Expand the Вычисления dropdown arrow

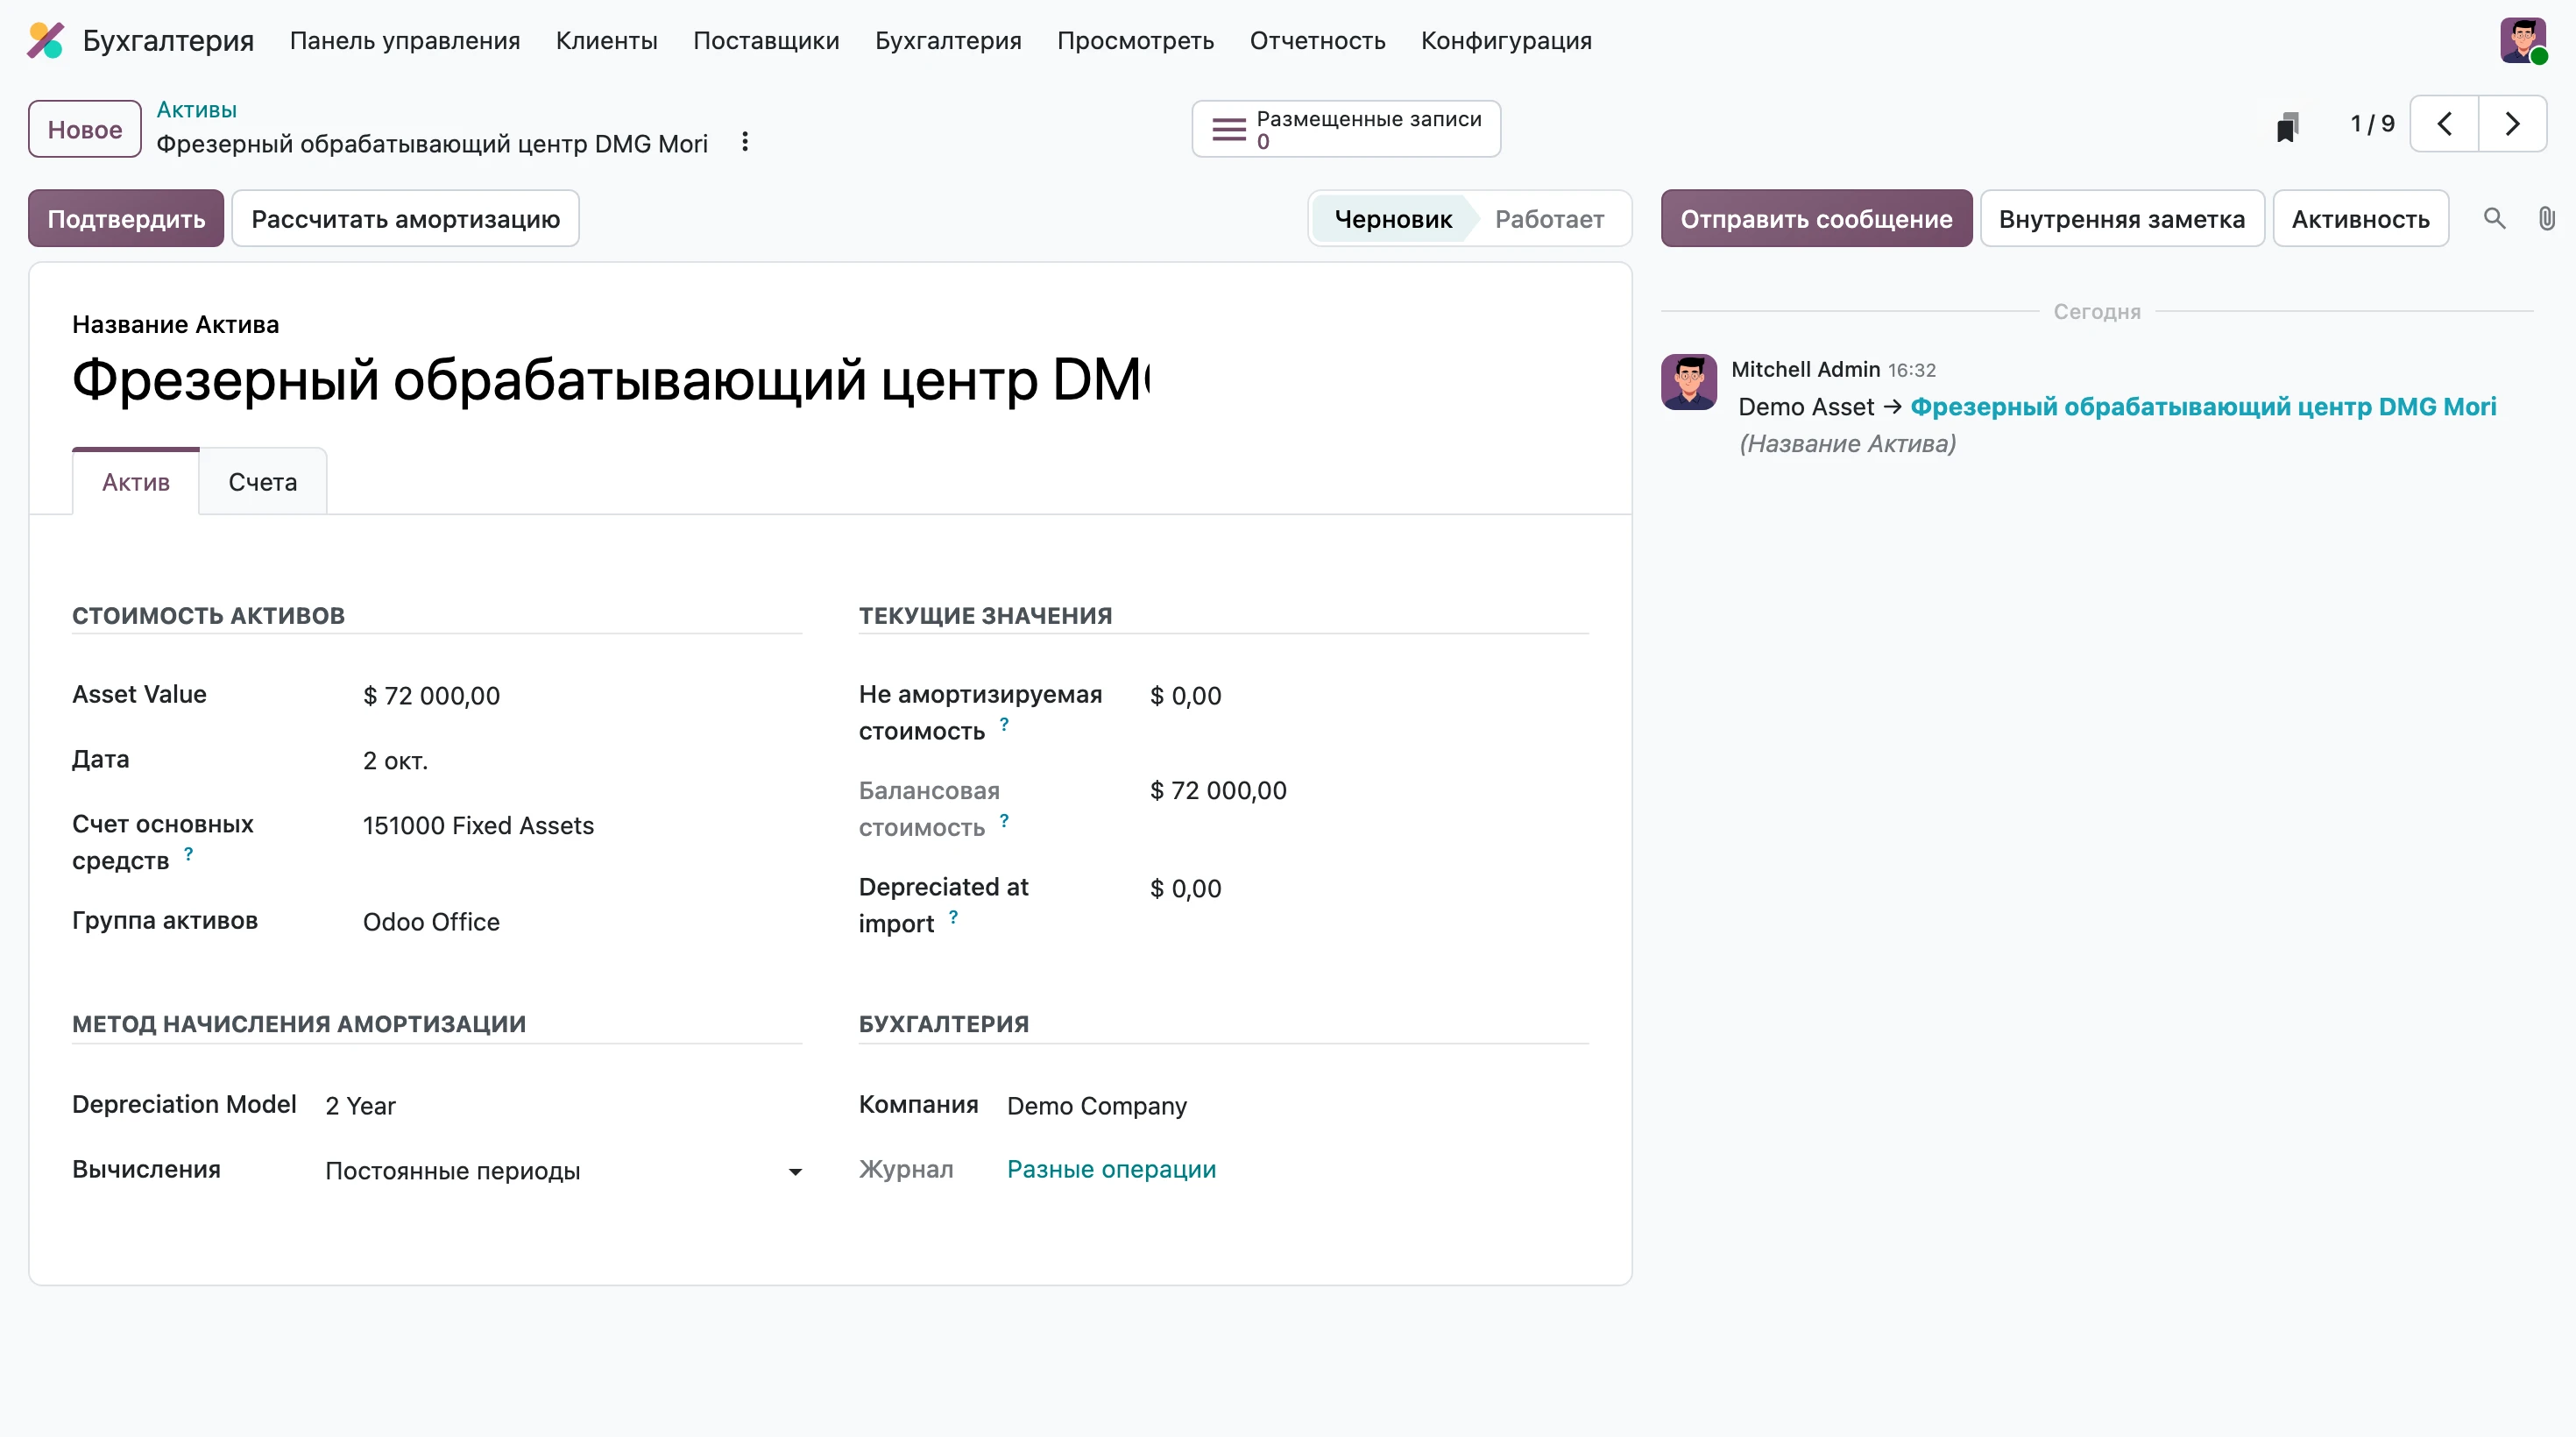pos(795,1172)
